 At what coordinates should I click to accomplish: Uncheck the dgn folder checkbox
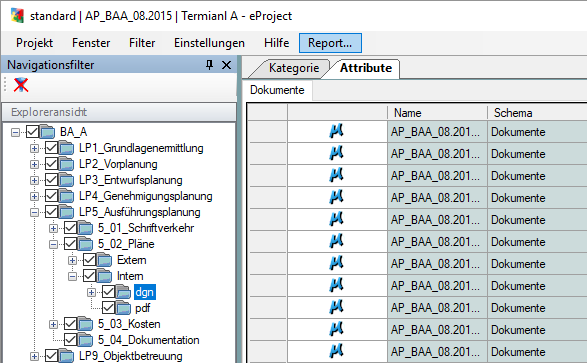point(109,292)
